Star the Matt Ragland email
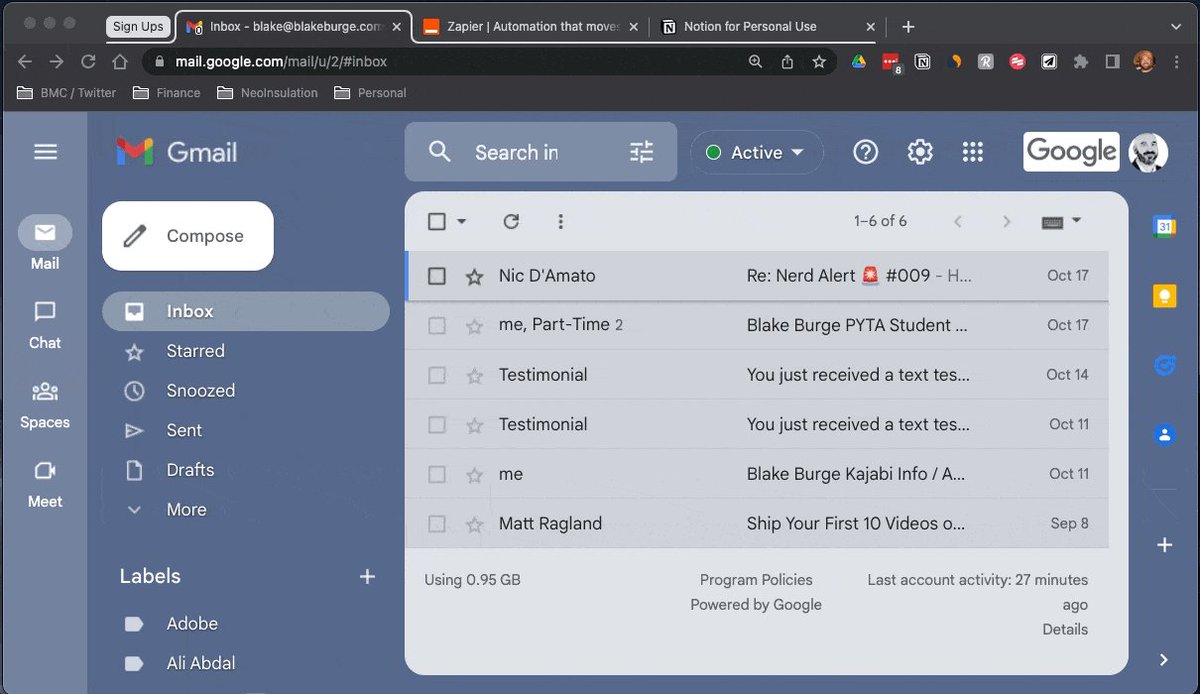The image size is (1200, 694). tap(475, 523)
